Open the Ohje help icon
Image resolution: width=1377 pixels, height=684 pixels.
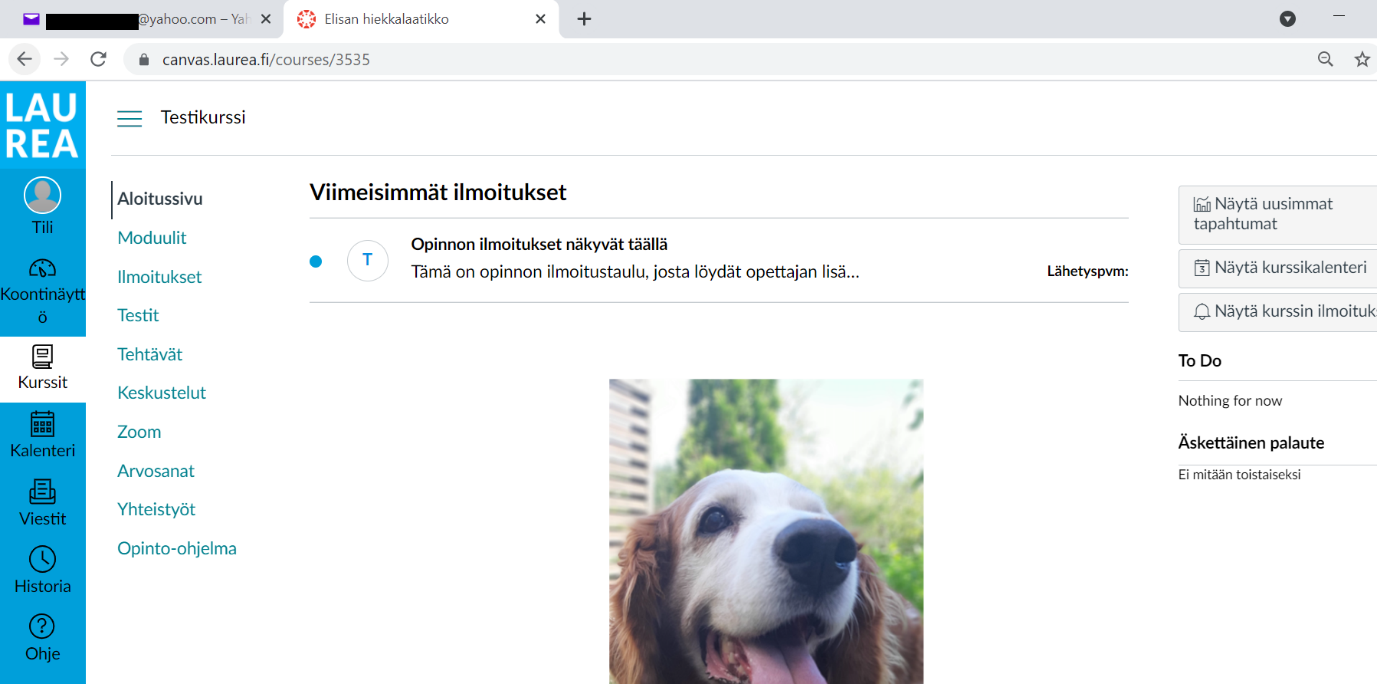[x=42, y=627]
